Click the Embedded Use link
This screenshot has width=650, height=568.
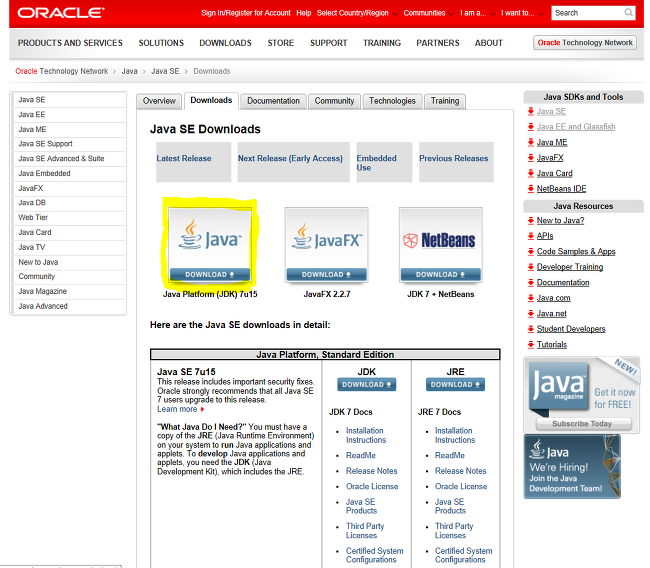click(376, 163)
